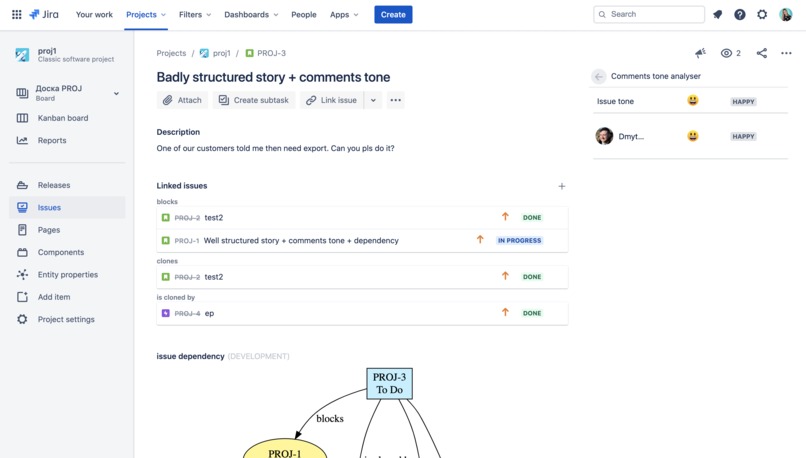Click the give feedback megaphone icon

[x=700, y=53]
